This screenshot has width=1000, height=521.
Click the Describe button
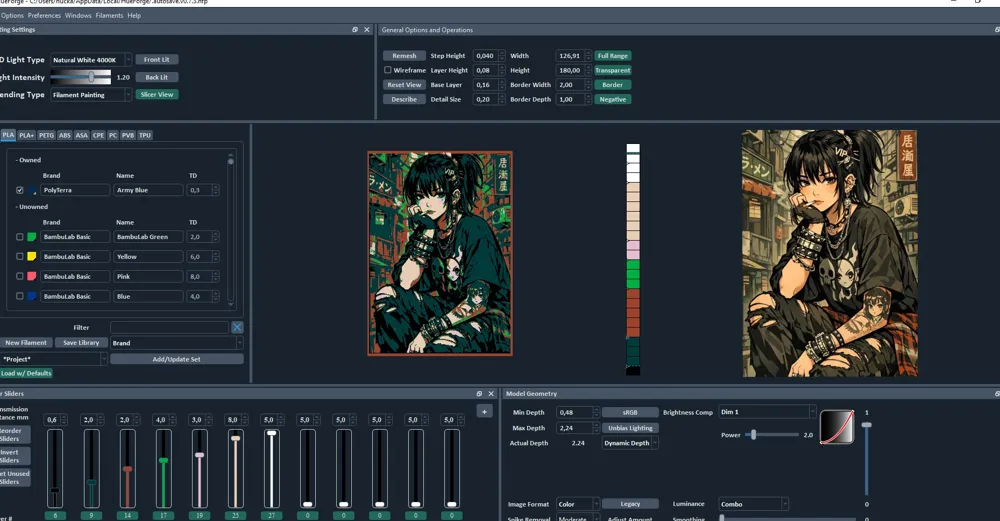[404, 99]
